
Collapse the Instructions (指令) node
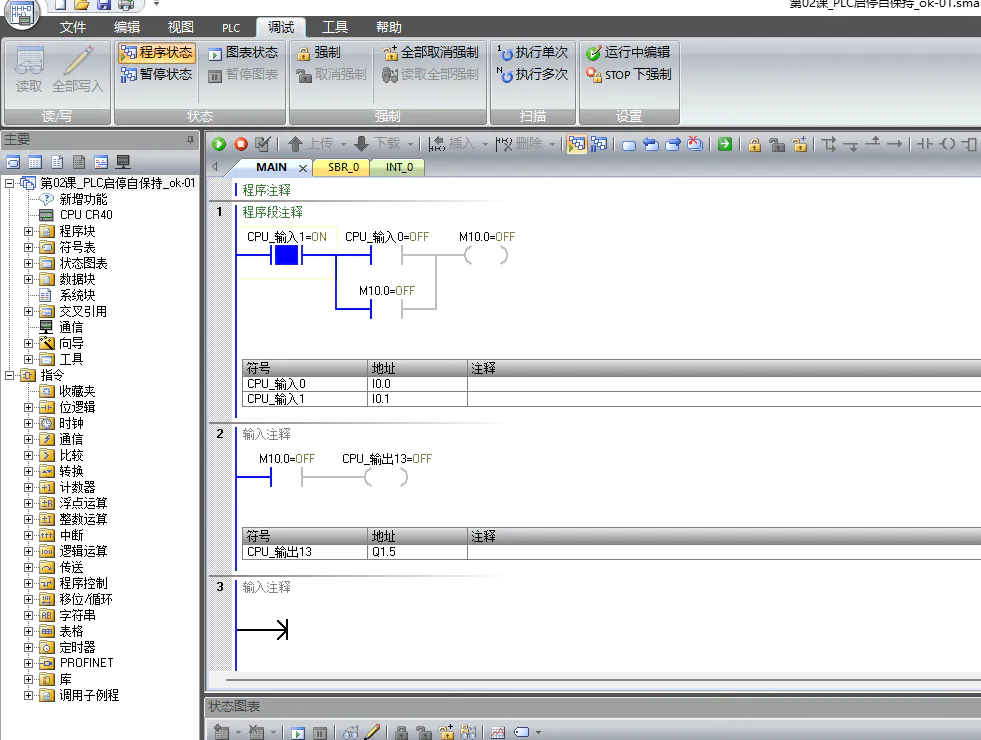(9, 375)
